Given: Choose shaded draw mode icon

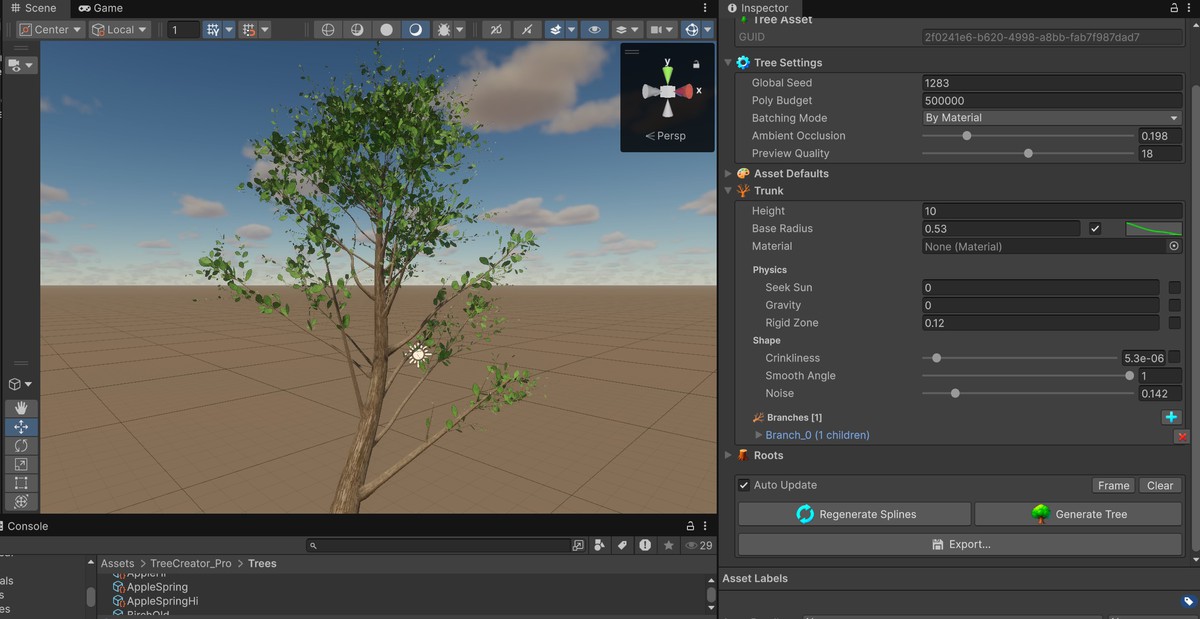Looking at the screenshot, I should [415, 30].
